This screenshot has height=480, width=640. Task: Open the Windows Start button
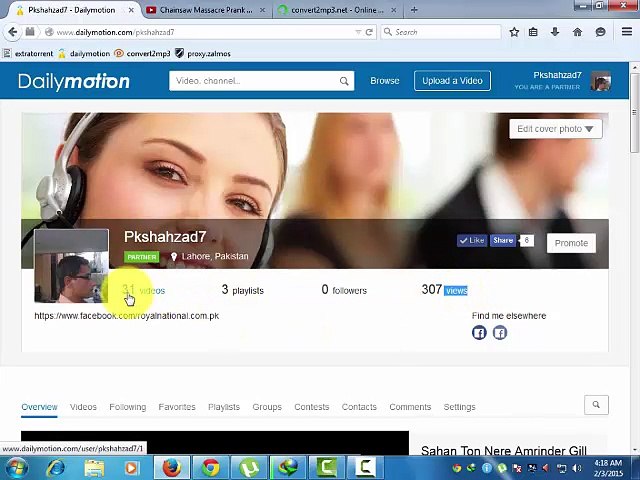(16, 468)
